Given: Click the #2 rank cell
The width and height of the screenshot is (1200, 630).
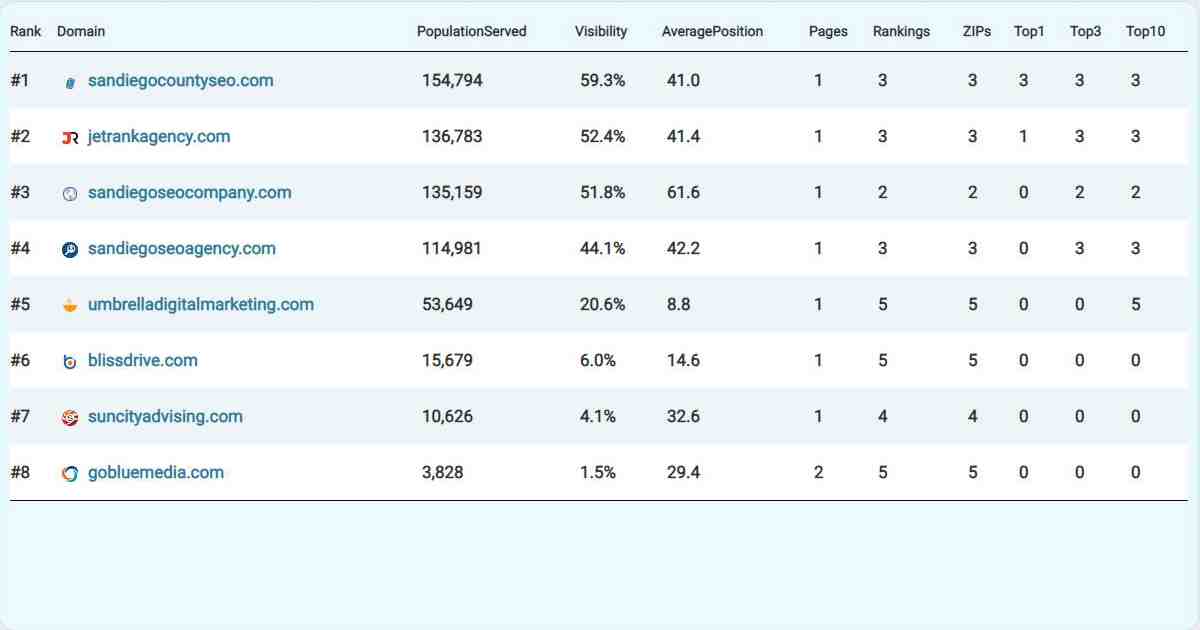Looking at the screenshot, I should tap(20, 137).
